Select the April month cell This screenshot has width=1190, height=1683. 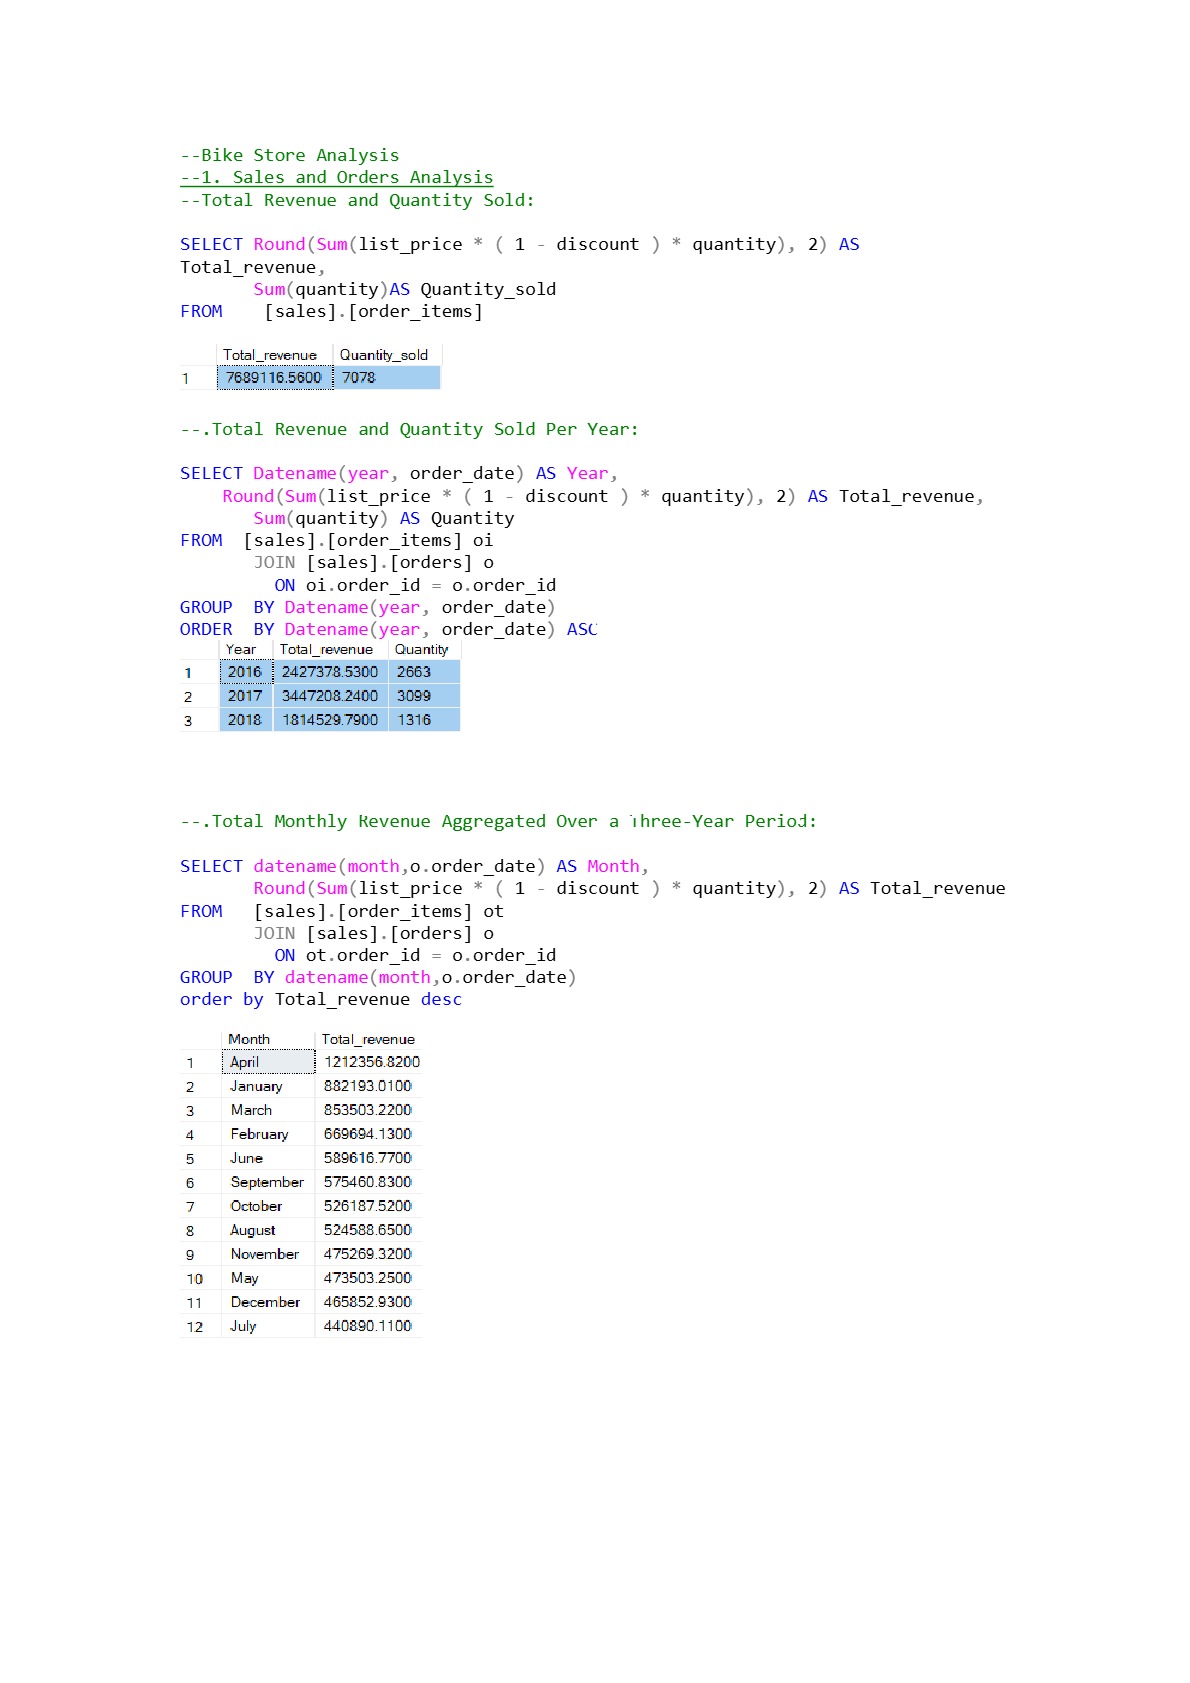[268, 1062]
